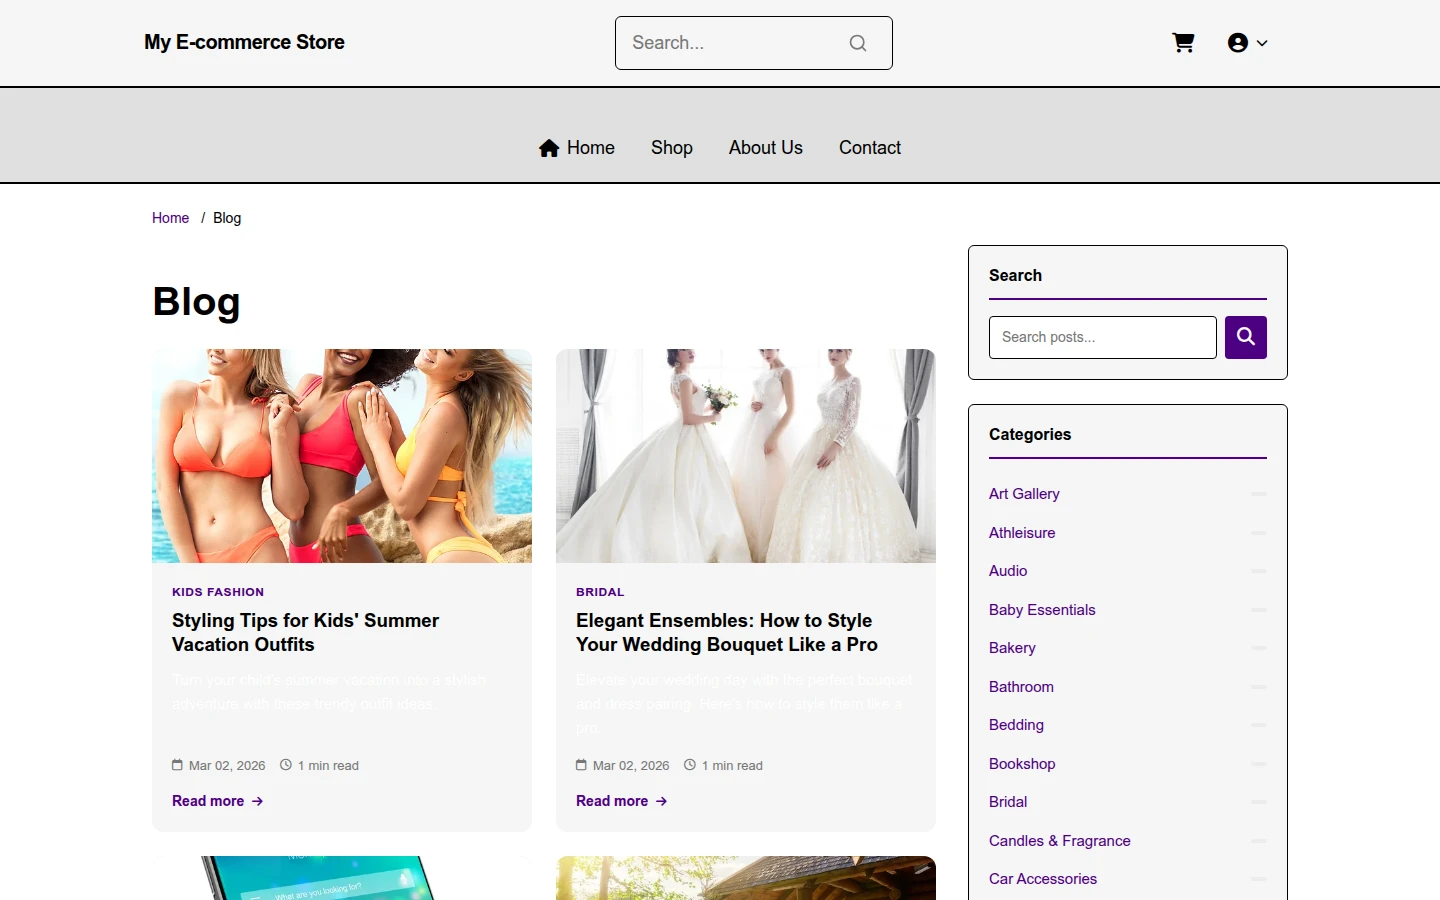Viewport: 1440px width, 900px height.
Task: Open the shopping cart icon
Action: point(1183,43)
